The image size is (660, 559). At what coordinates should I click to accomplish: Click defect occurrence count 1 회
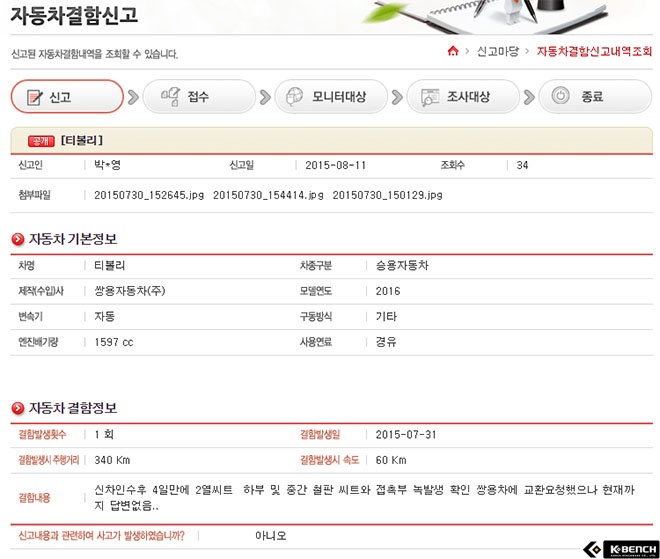pos(104,434)
